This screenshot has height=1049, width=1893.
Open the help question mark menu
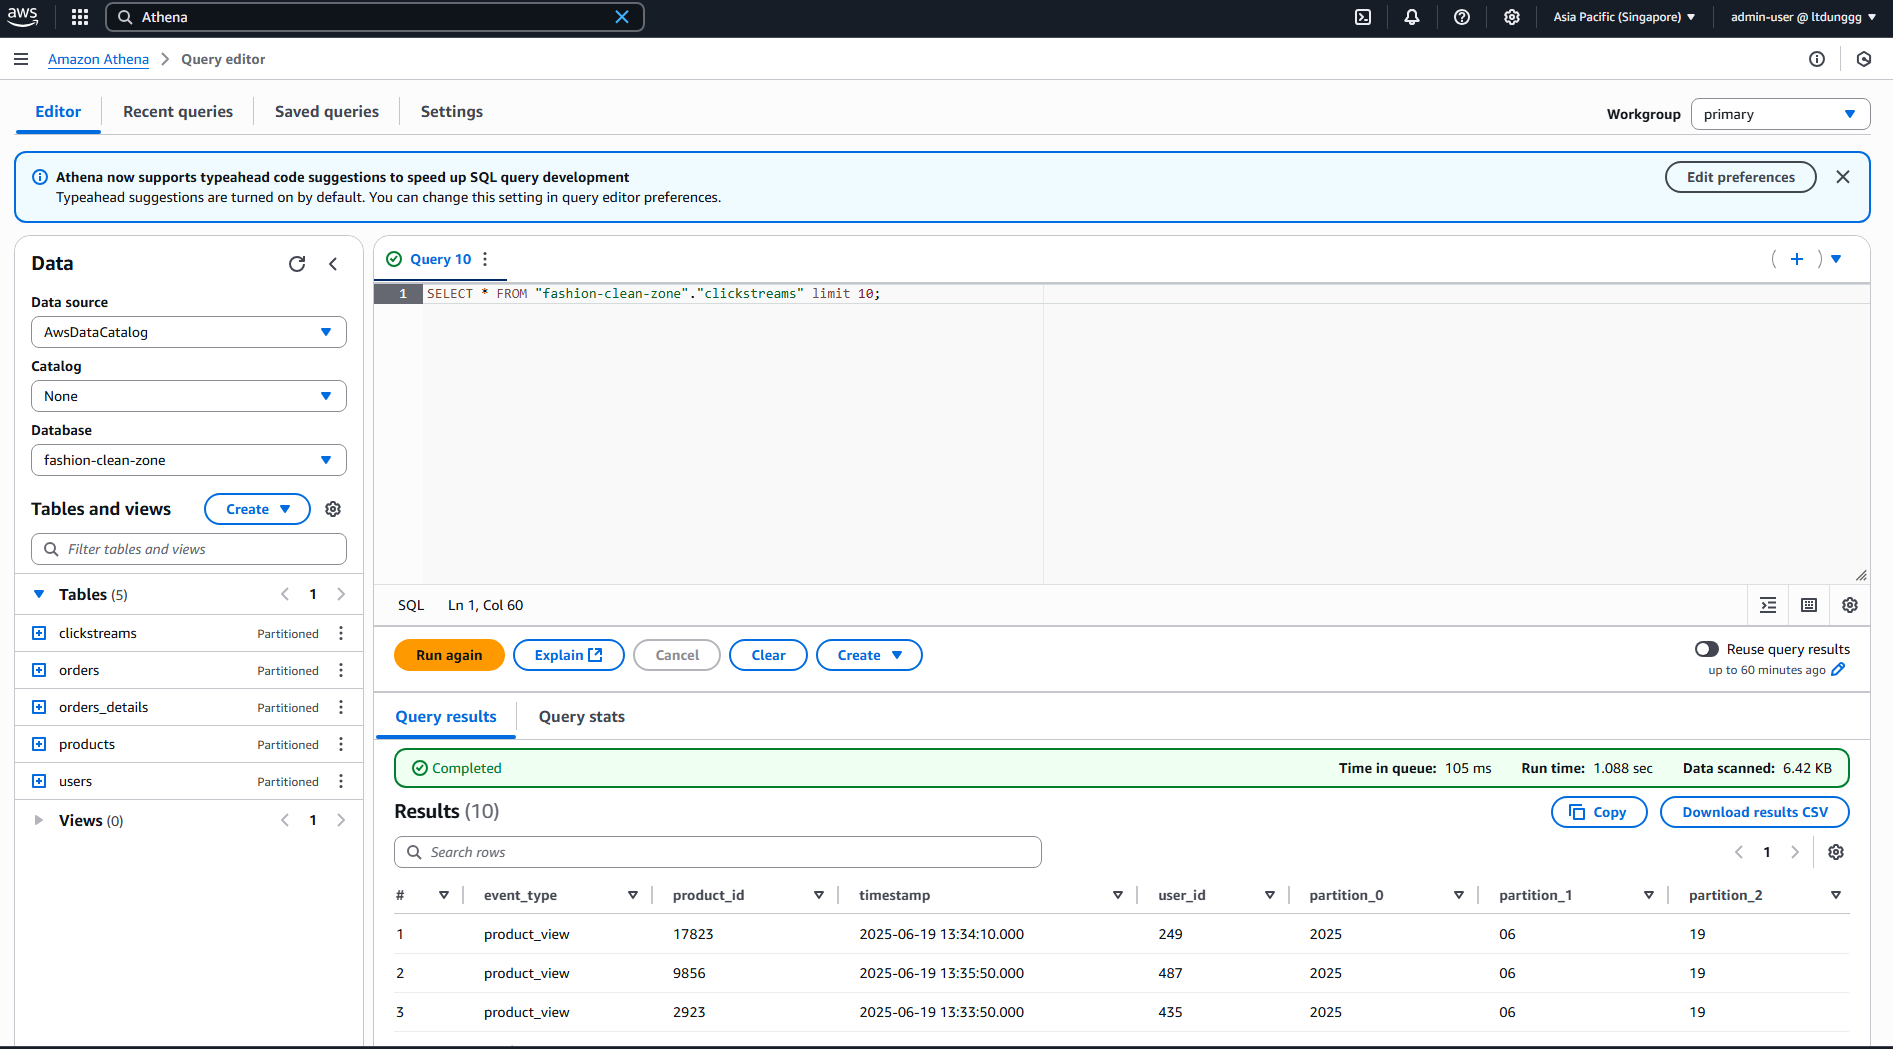1462,17
